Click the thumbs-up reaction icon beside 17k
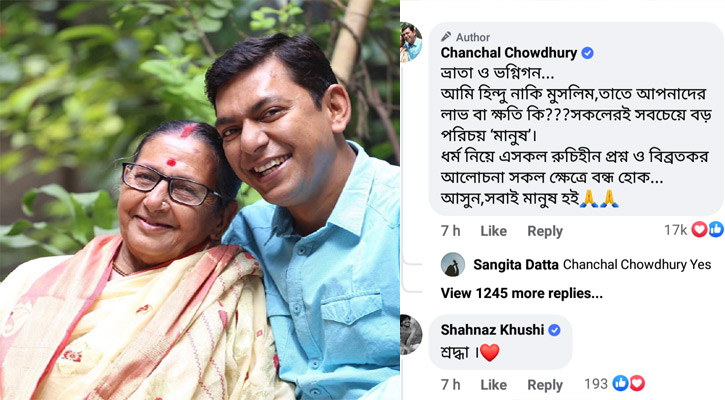The width and height of the screenshot is (725, 400). pos(714,230)
